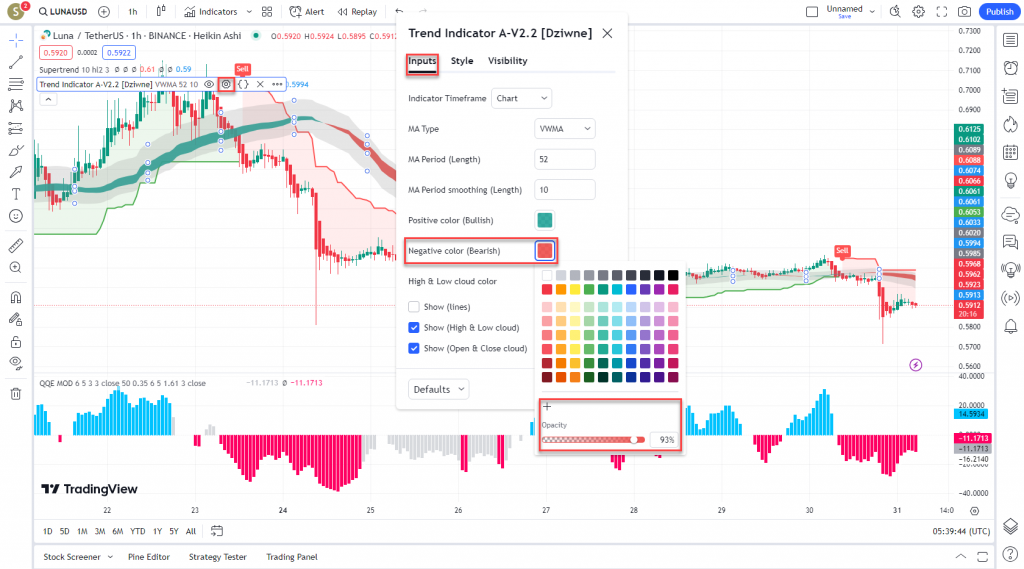The image size is (1024, 569).
Task: Open the Unnamed layout dropdown arrow
Action: pyautogui.click(x=872, y=12)
